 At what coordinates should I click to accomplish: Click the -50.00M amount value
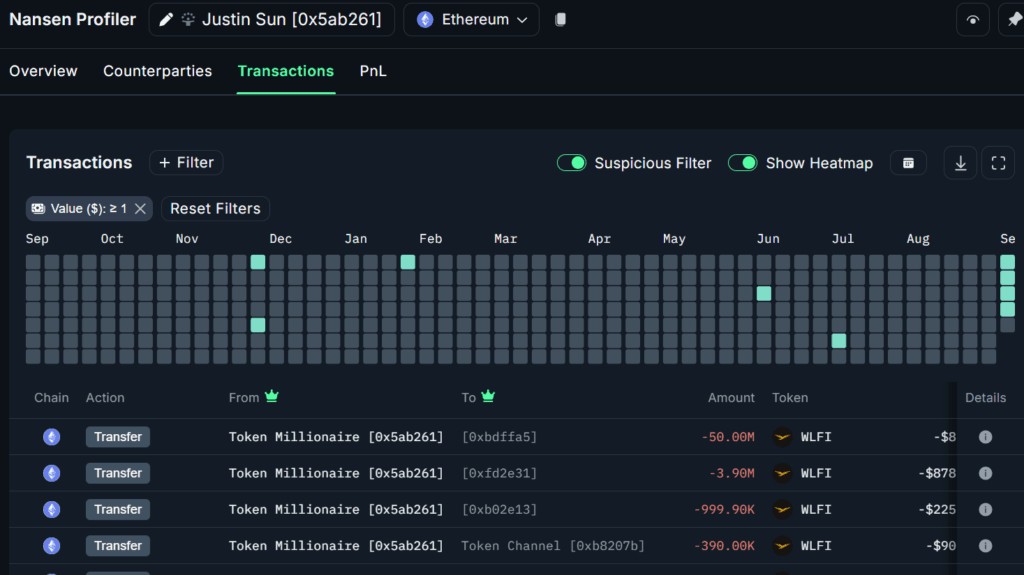point(728,436)
